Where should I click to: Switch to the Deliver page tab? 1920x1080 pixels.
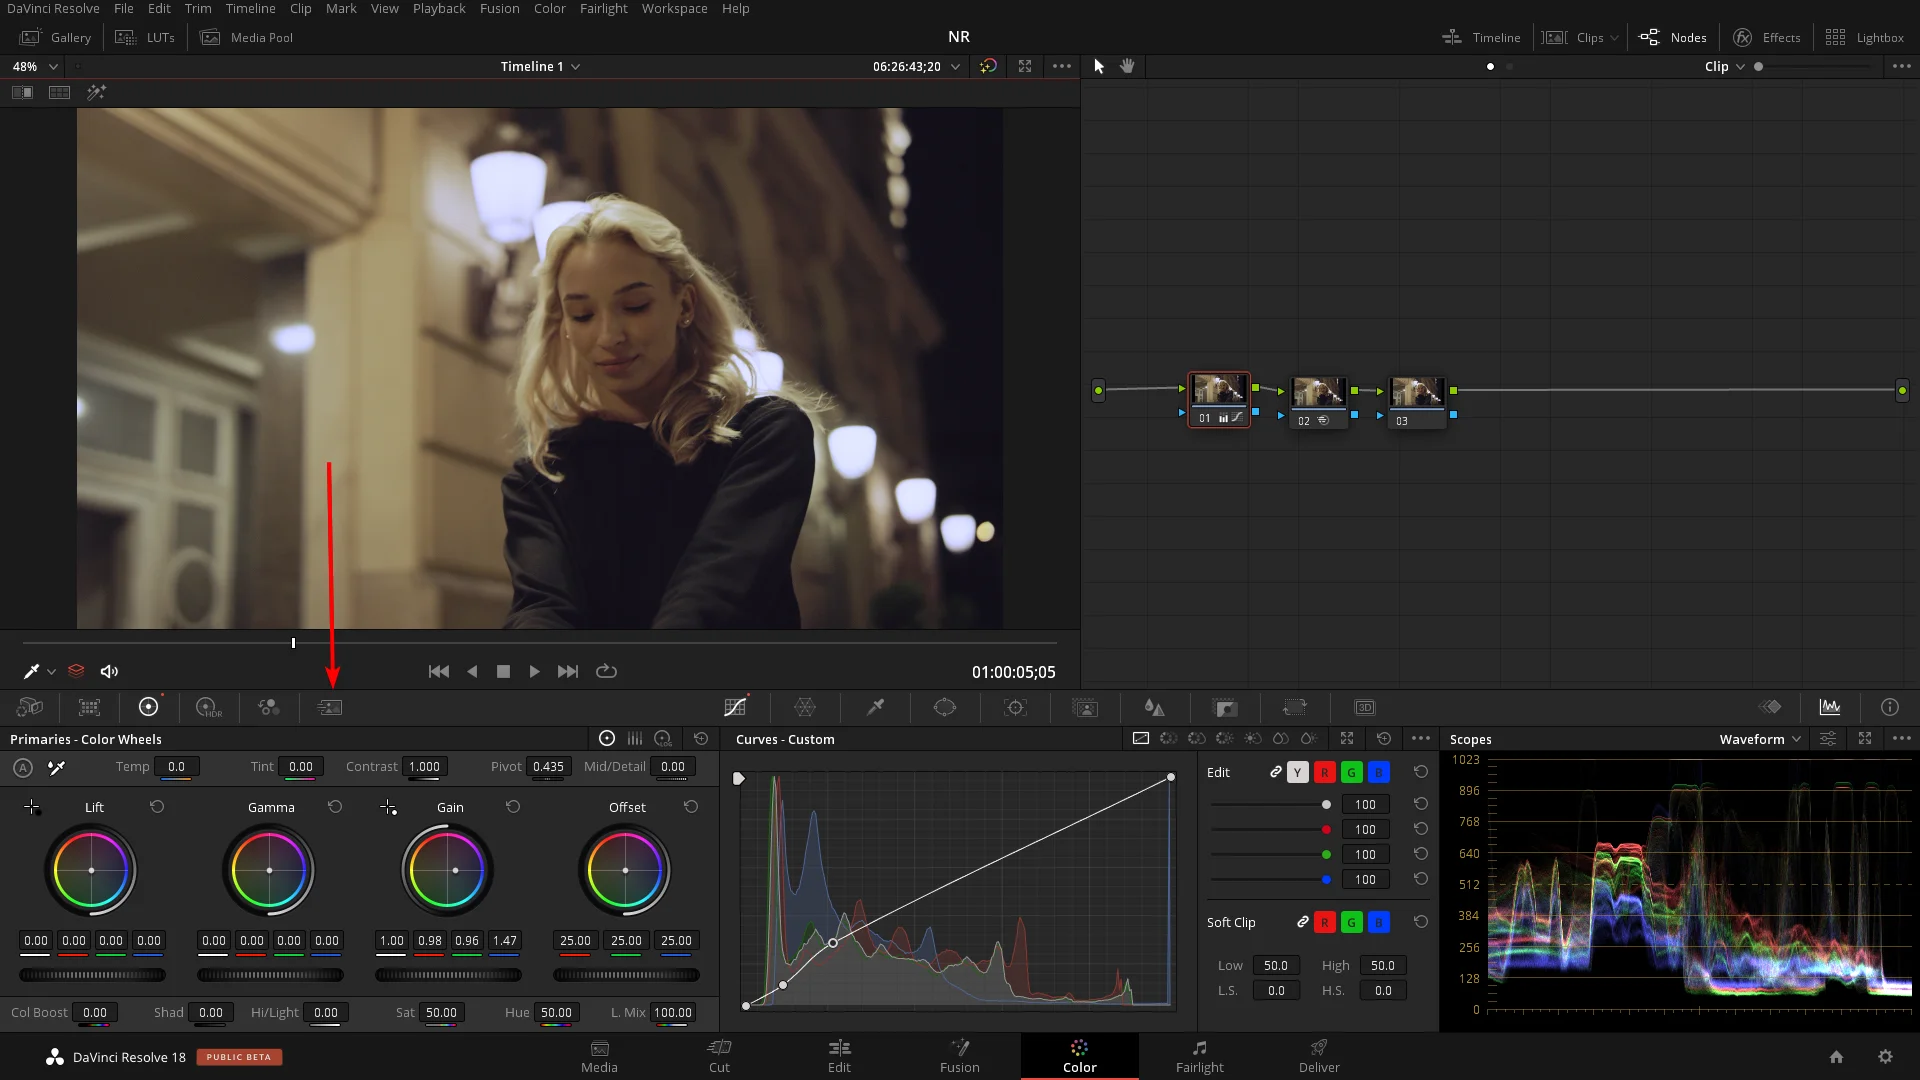click(x=1319, y=1056)
